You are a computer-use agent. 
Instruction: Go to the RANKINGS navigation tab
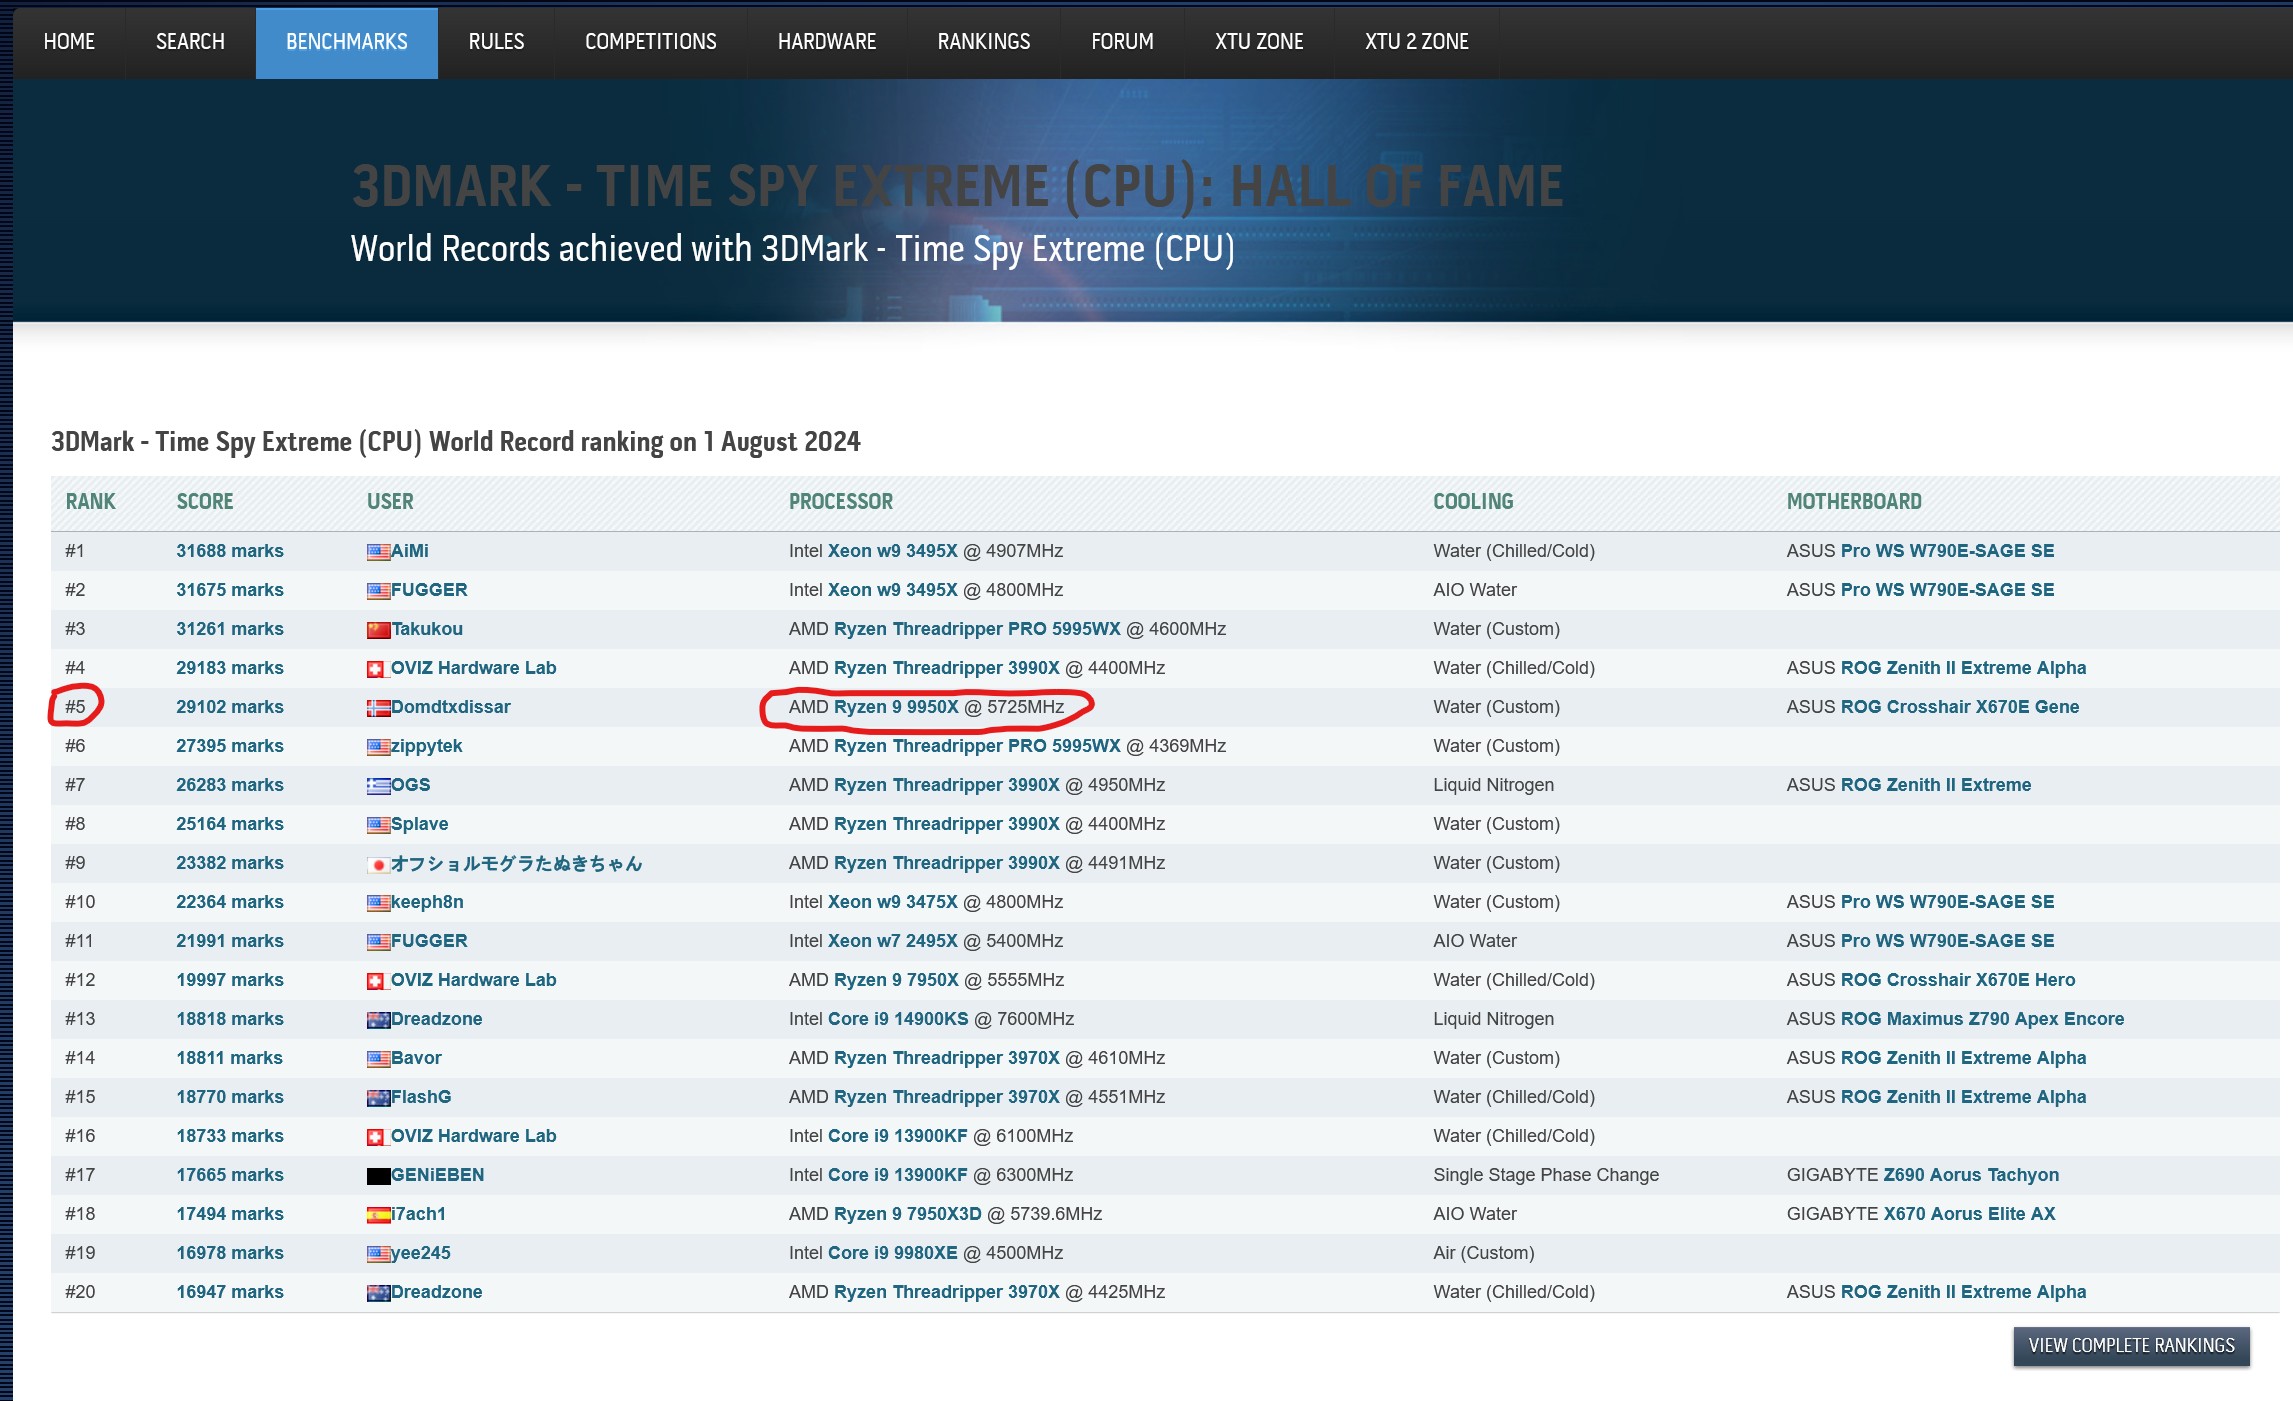tap(983, 42)
